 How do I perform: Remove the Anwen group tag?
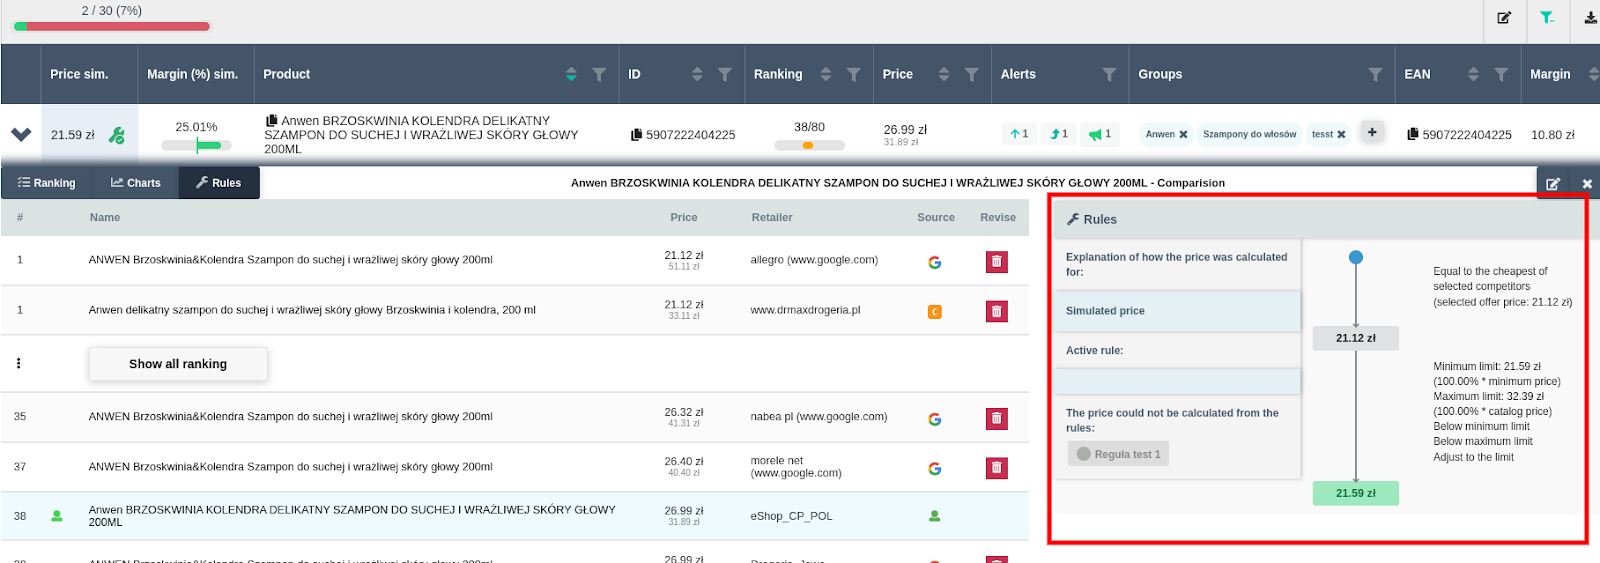coord(1183,134)
